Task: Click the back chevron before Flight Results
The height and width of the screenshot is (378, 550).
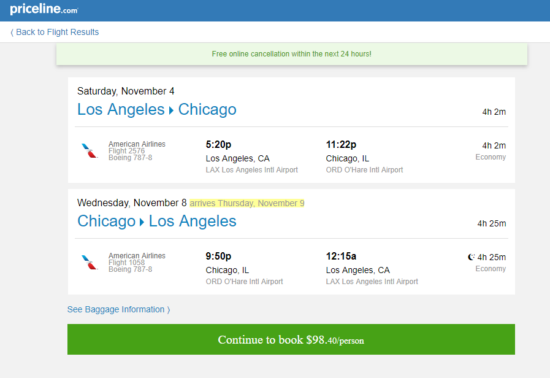Action: point(12,32)
